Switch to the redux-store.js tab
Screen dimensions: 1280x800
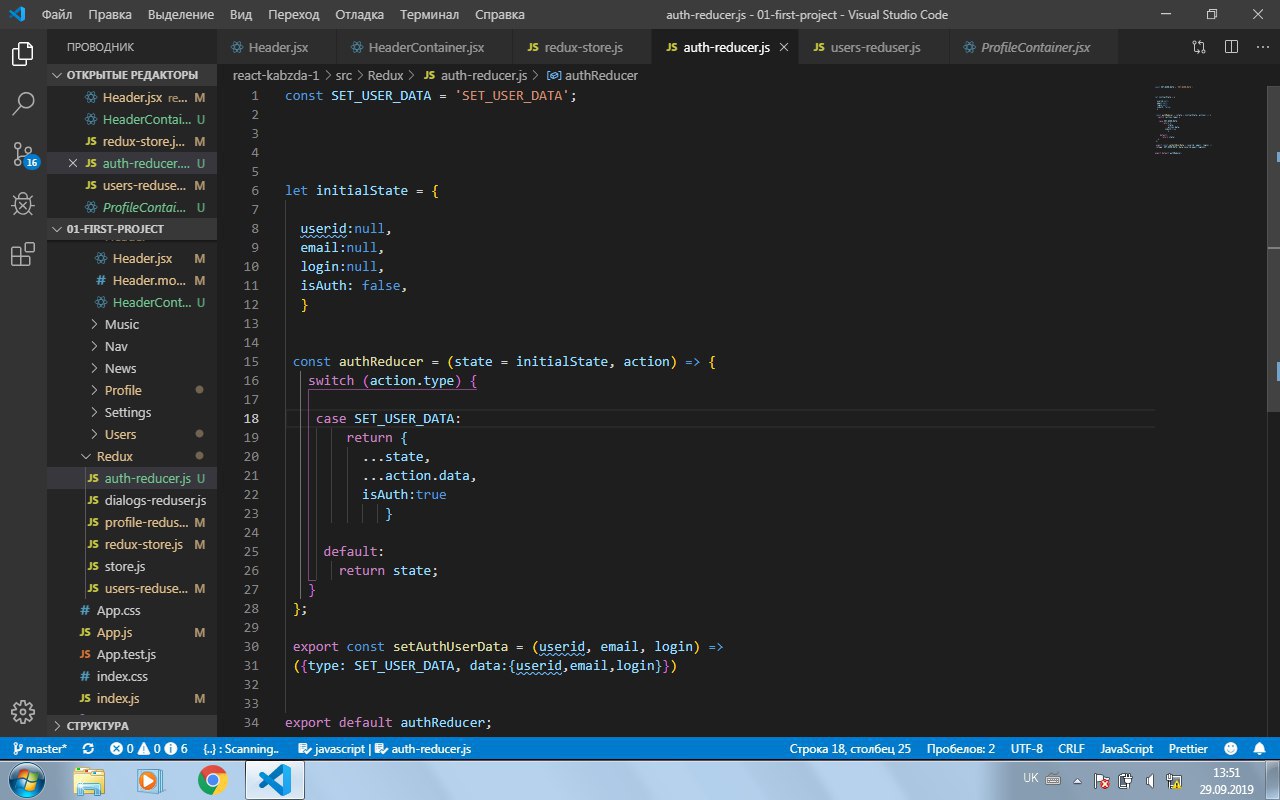click(x=575, y=47)
